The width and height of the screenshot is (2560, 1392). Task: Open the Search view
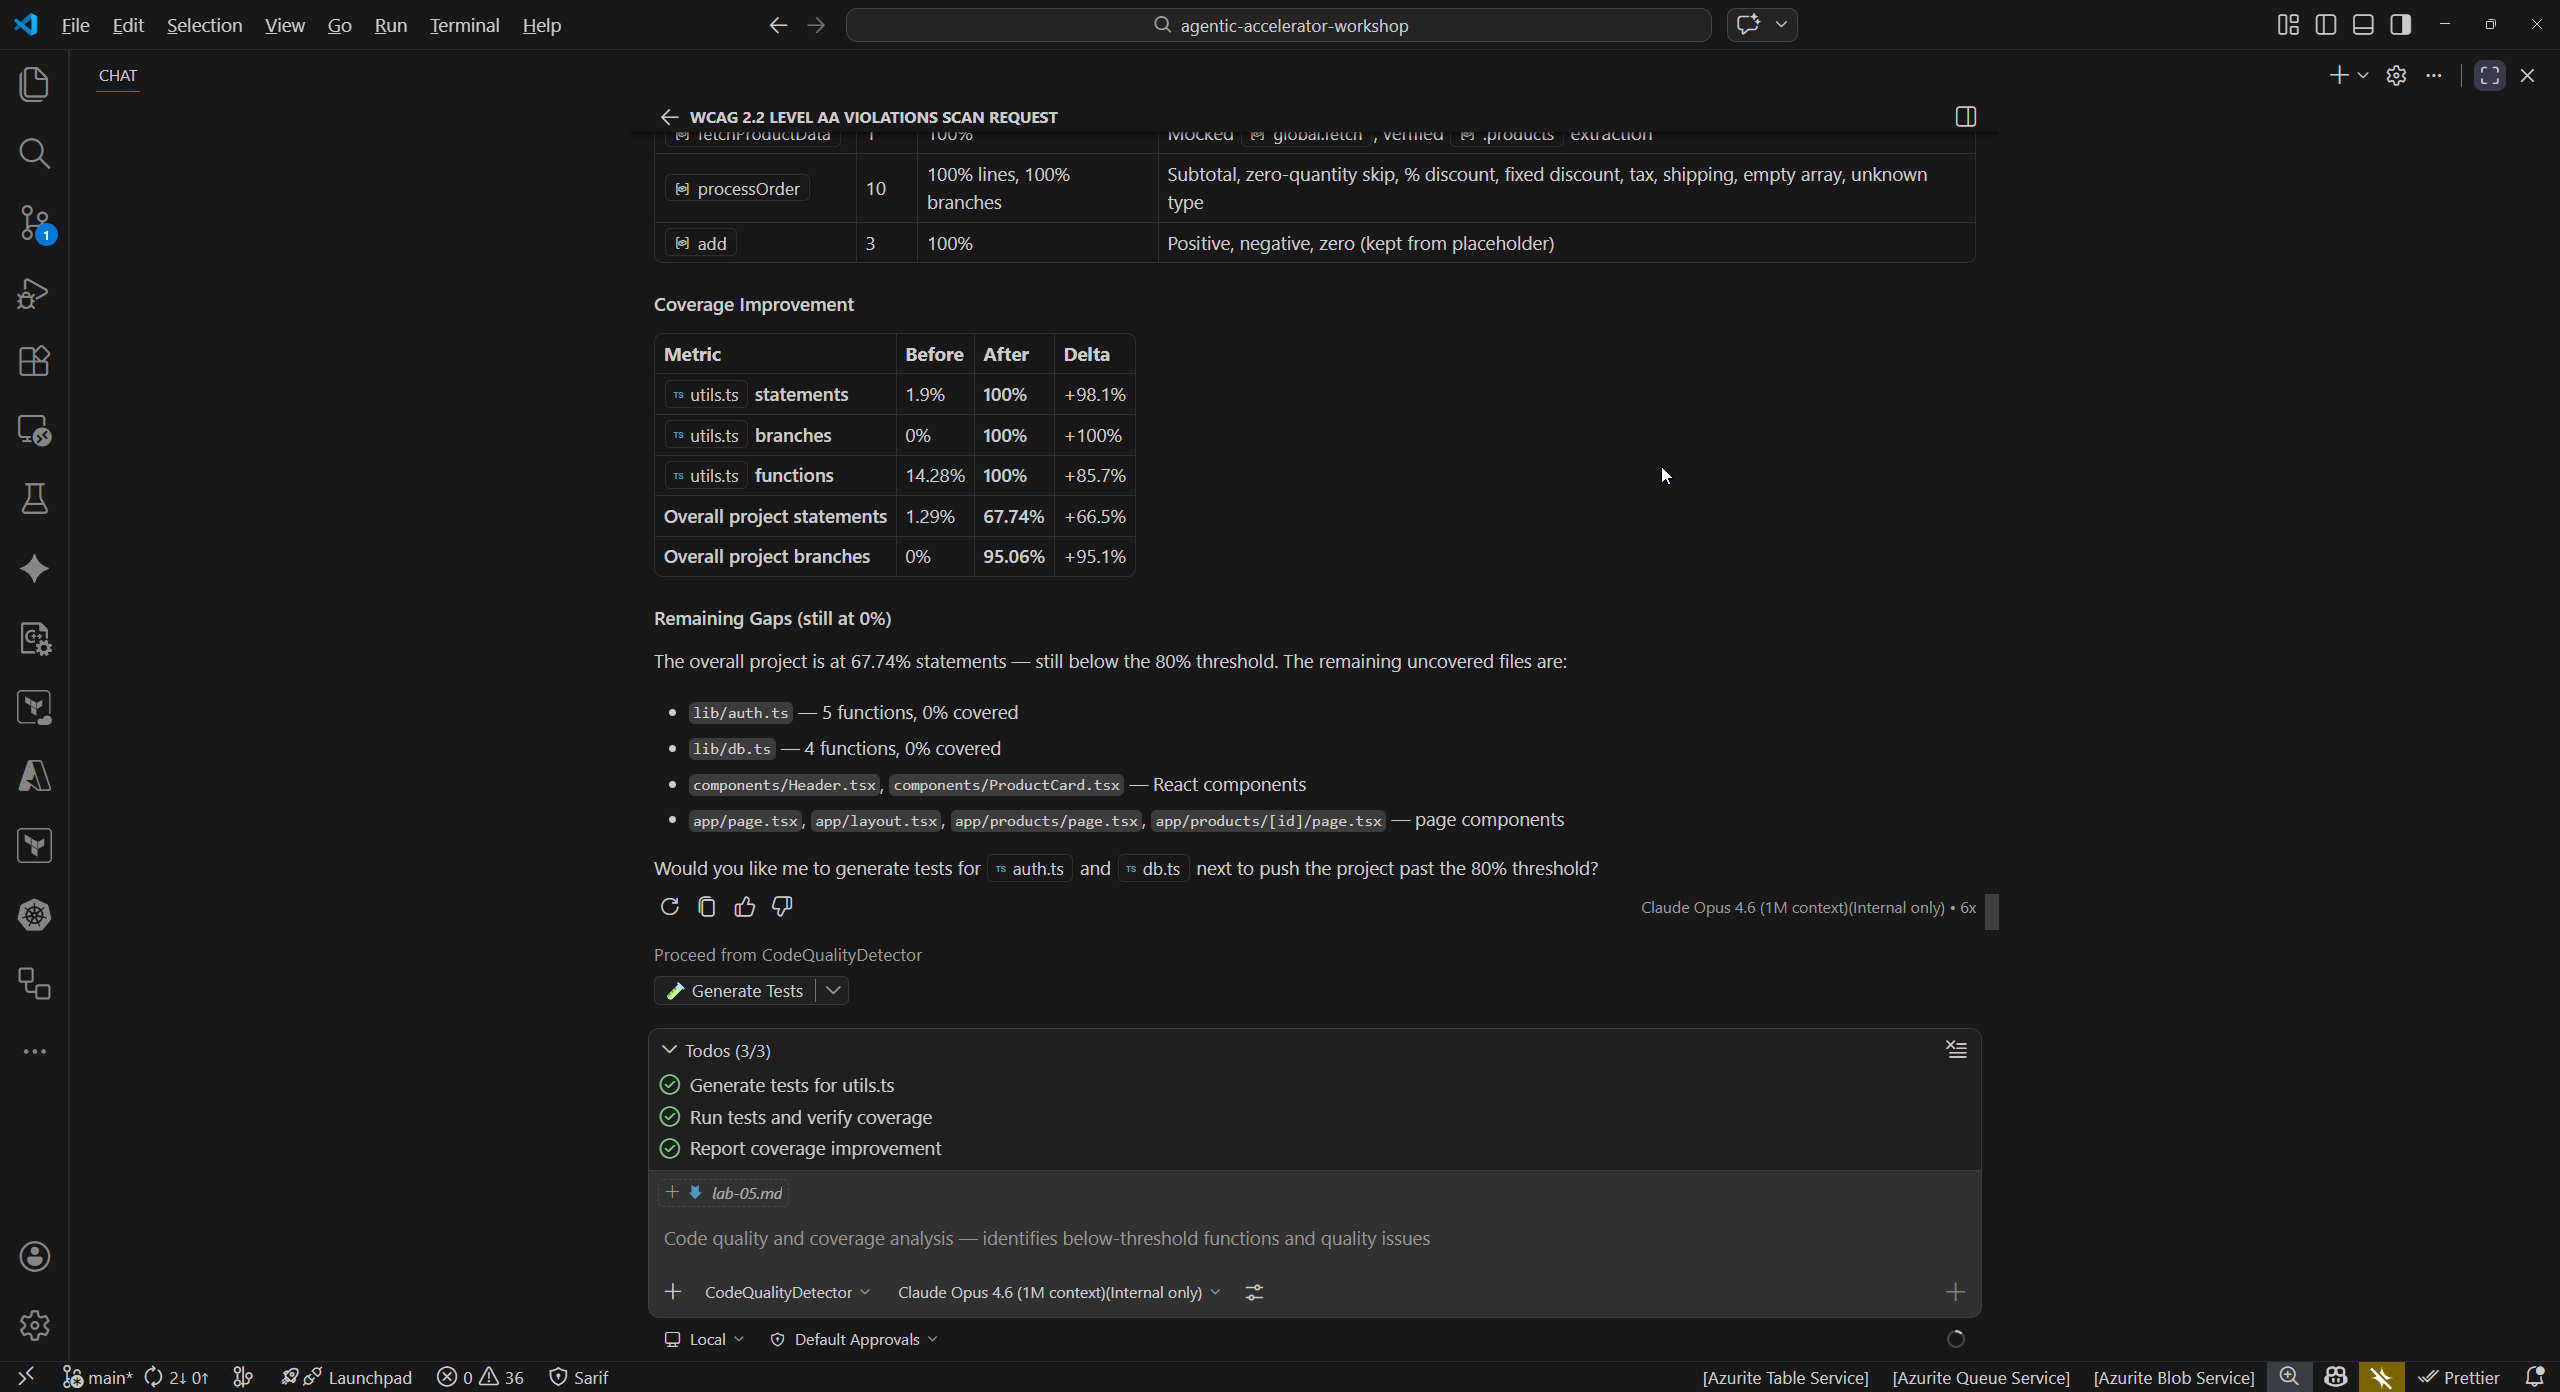point(35,153)
